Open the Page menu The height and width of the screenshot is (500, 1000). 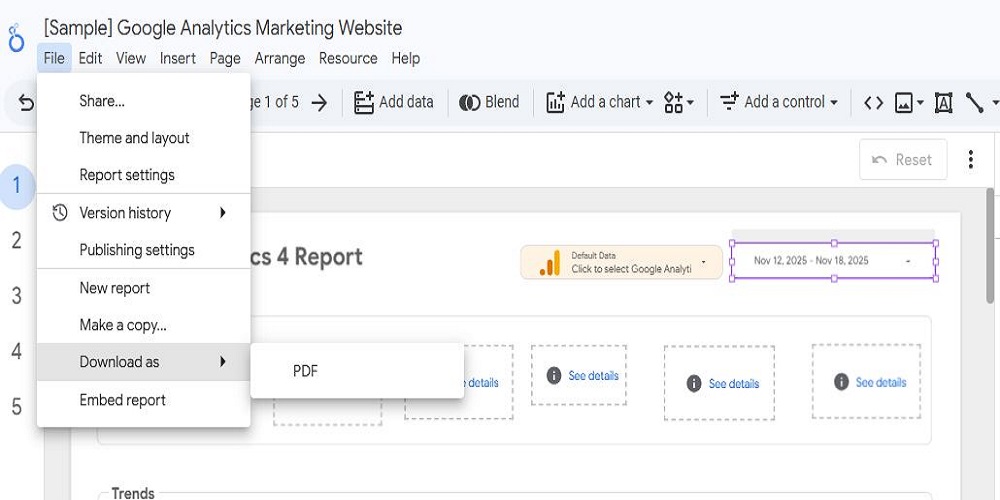[x=225, y=58]
